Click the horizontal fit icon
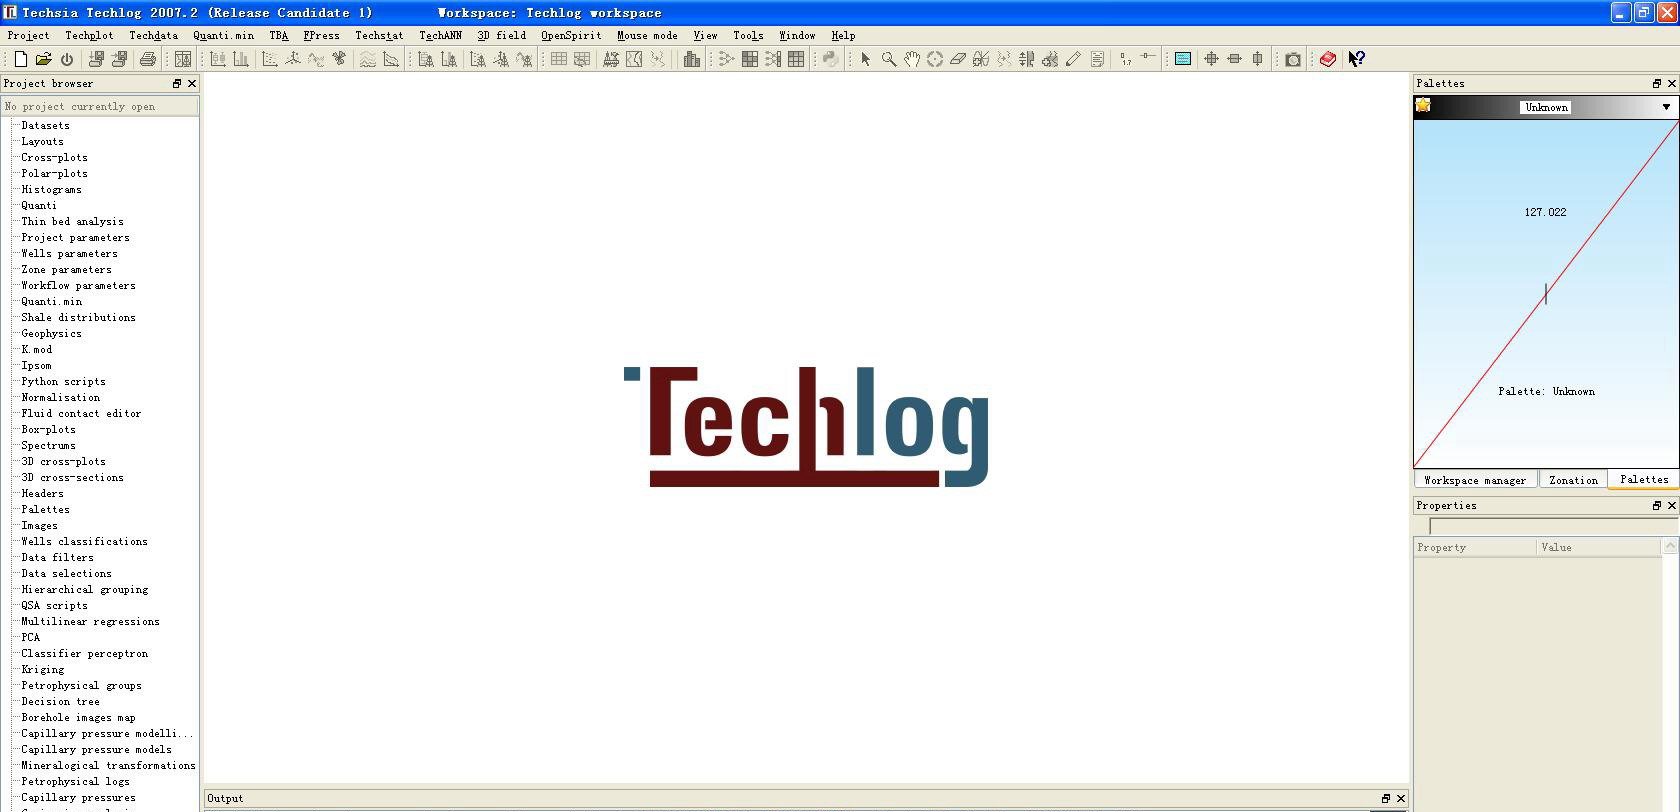This screenshot has width=1680, height=812. [x=1235, y=59]
